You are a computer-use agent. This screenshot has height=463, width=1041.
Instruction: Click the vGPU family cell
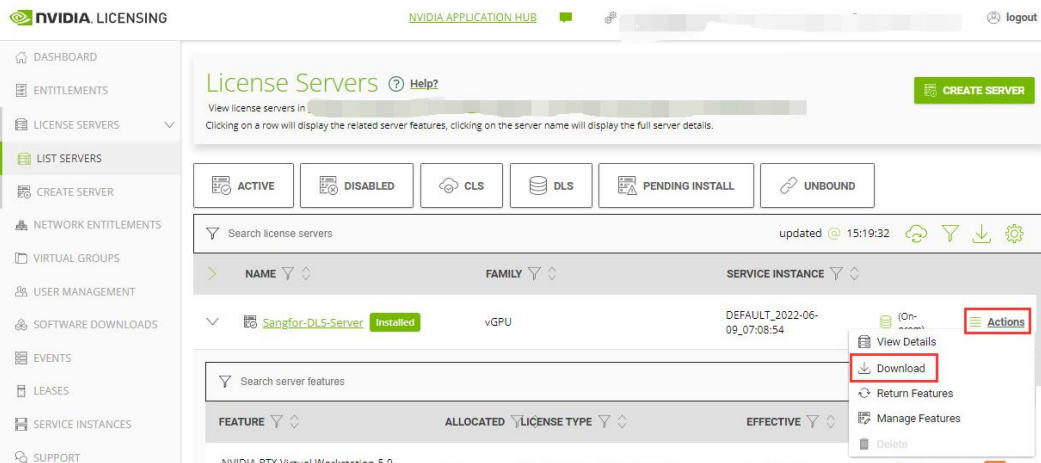[497, 323]
